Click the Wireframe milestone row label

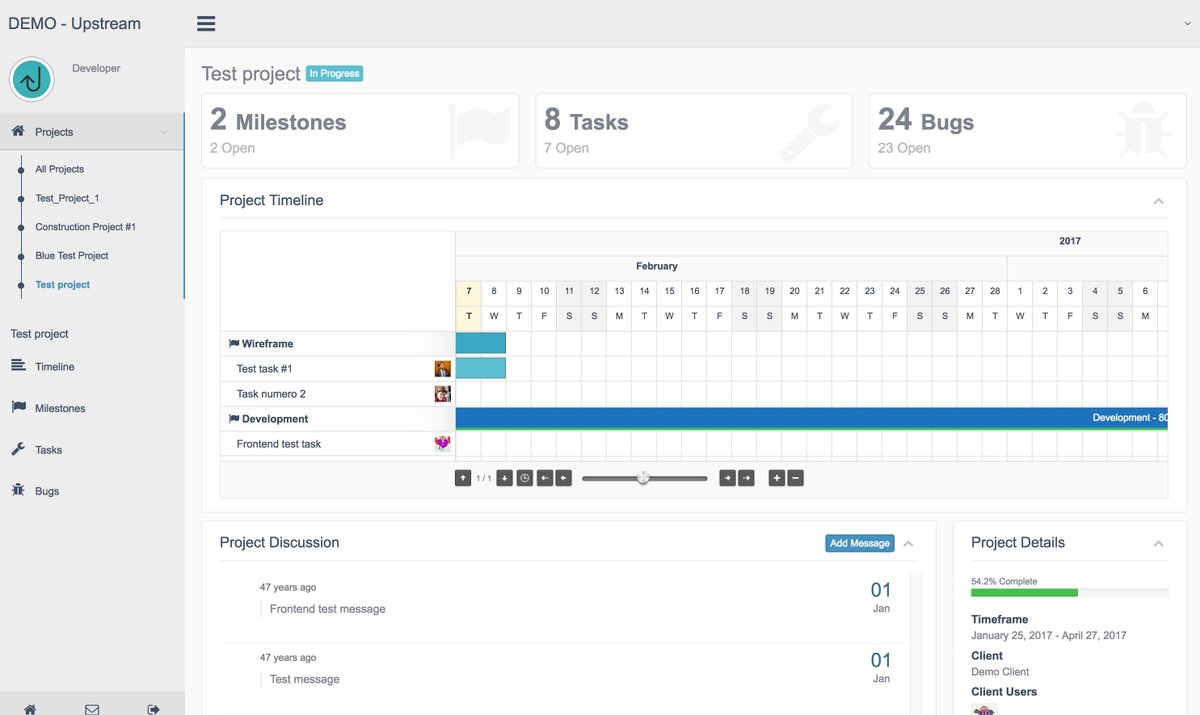coord(267,343)
